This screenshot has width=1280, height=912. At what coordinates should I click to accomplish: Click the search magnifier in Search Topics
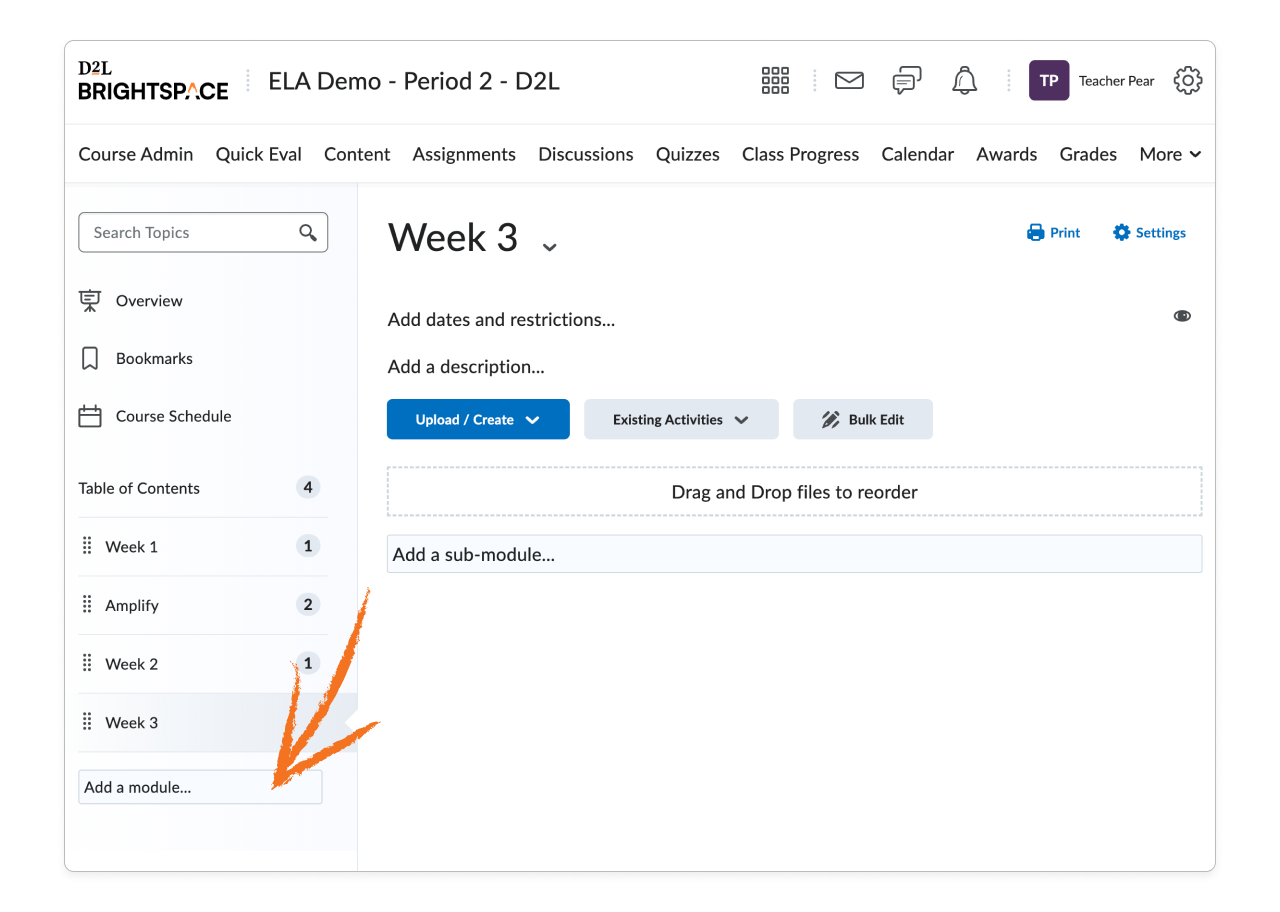click(308, 233)
